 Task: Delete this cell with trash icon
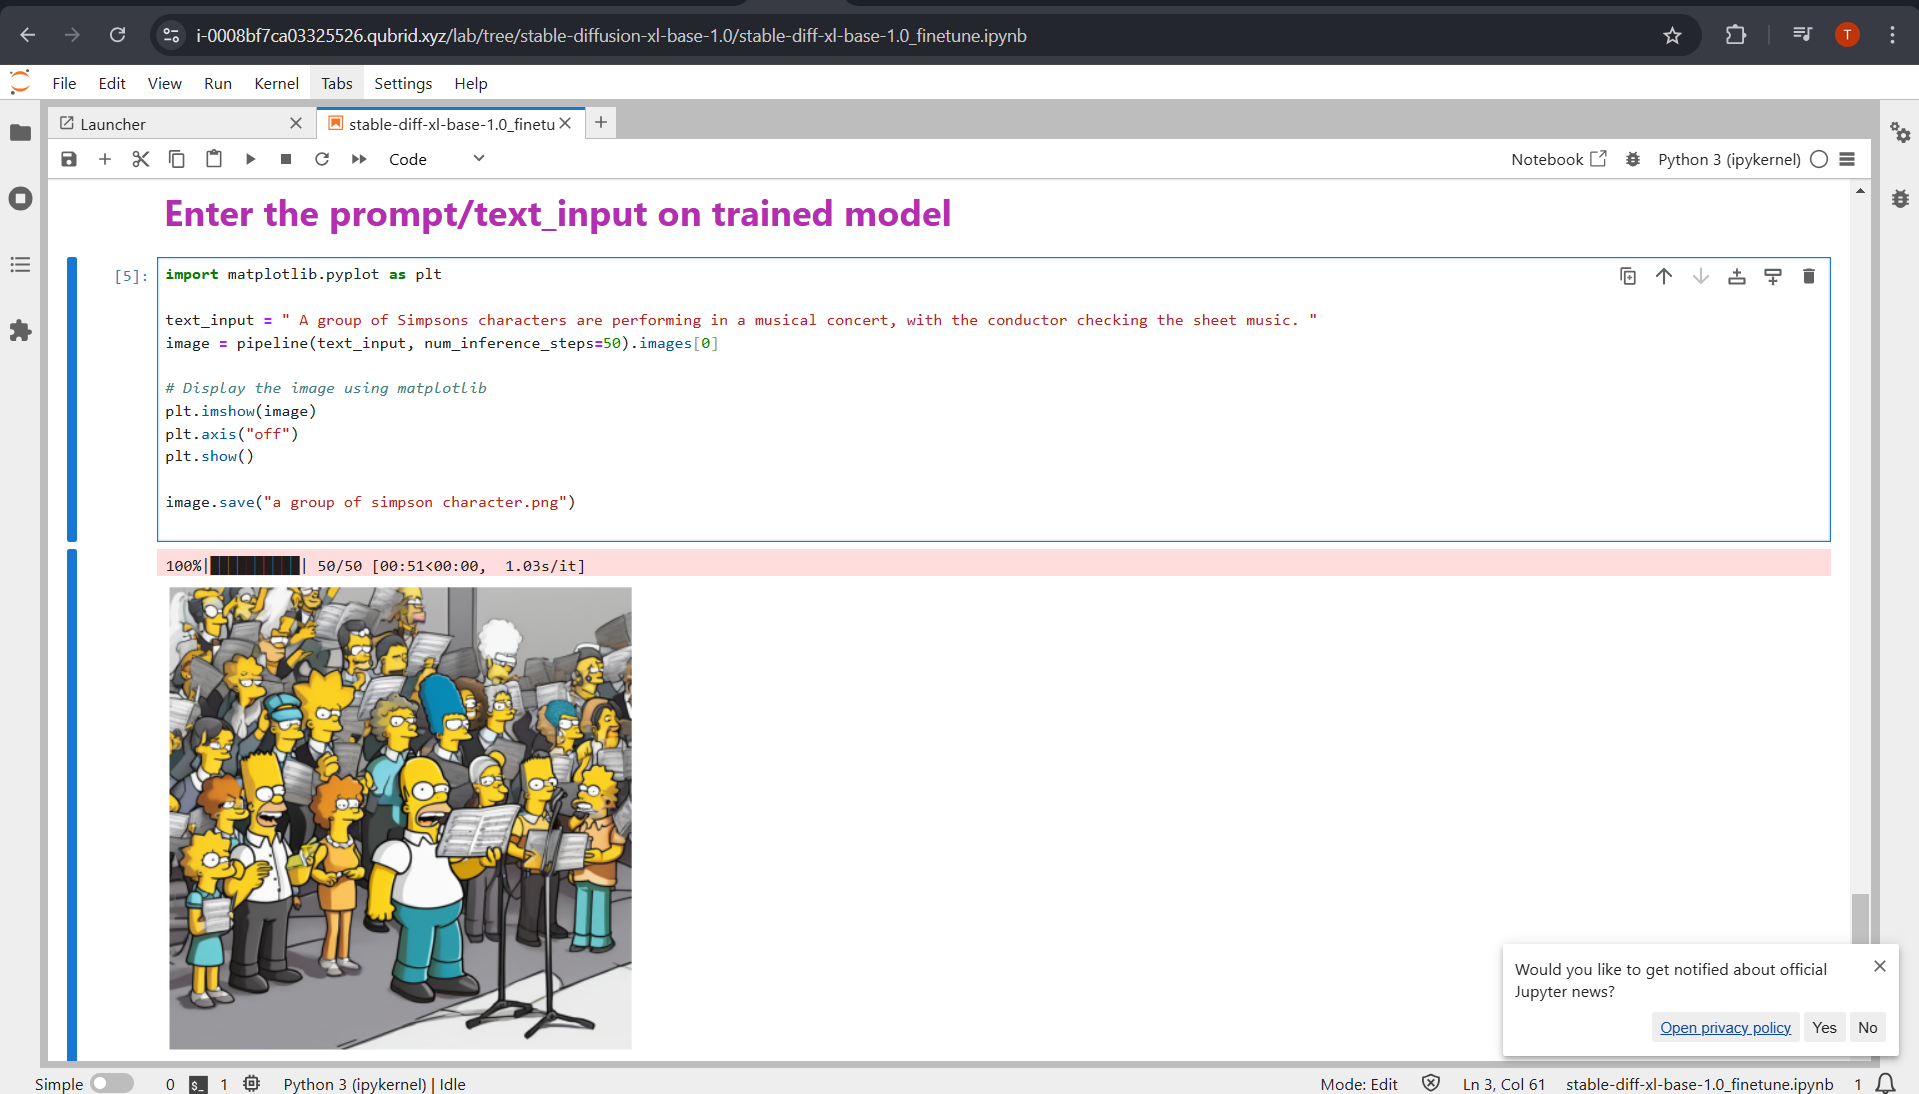(x=1809, y=276)
